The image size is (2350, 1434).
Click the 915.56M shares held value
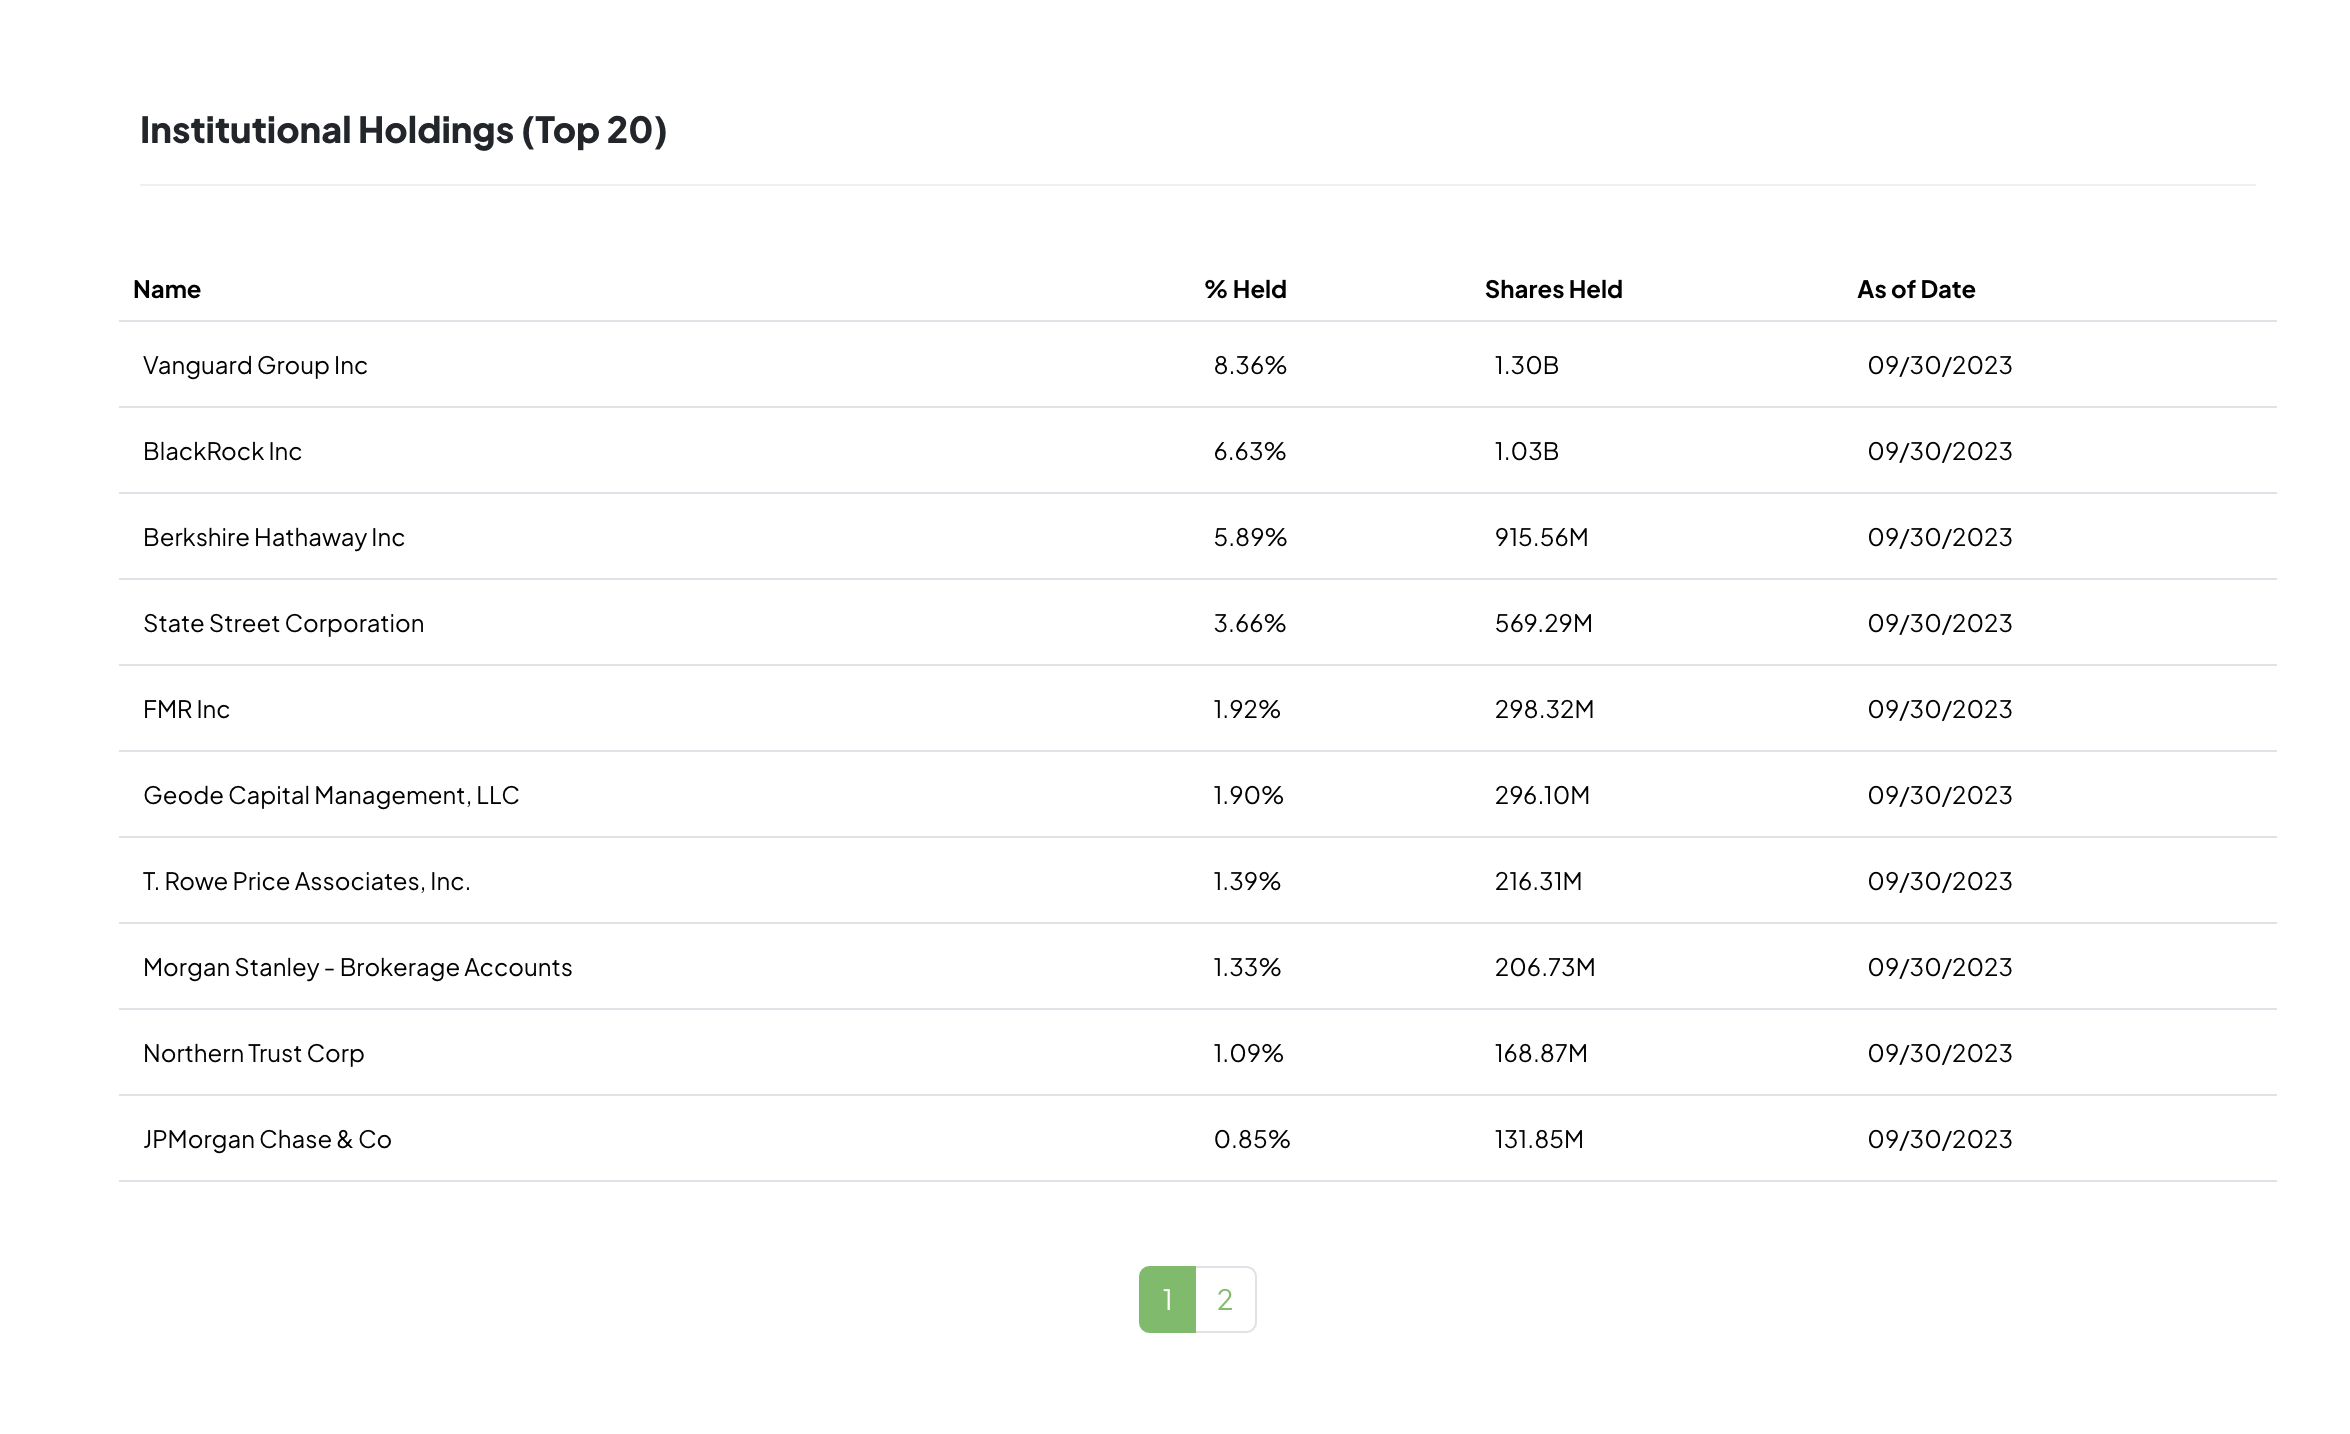[1541, 537]
